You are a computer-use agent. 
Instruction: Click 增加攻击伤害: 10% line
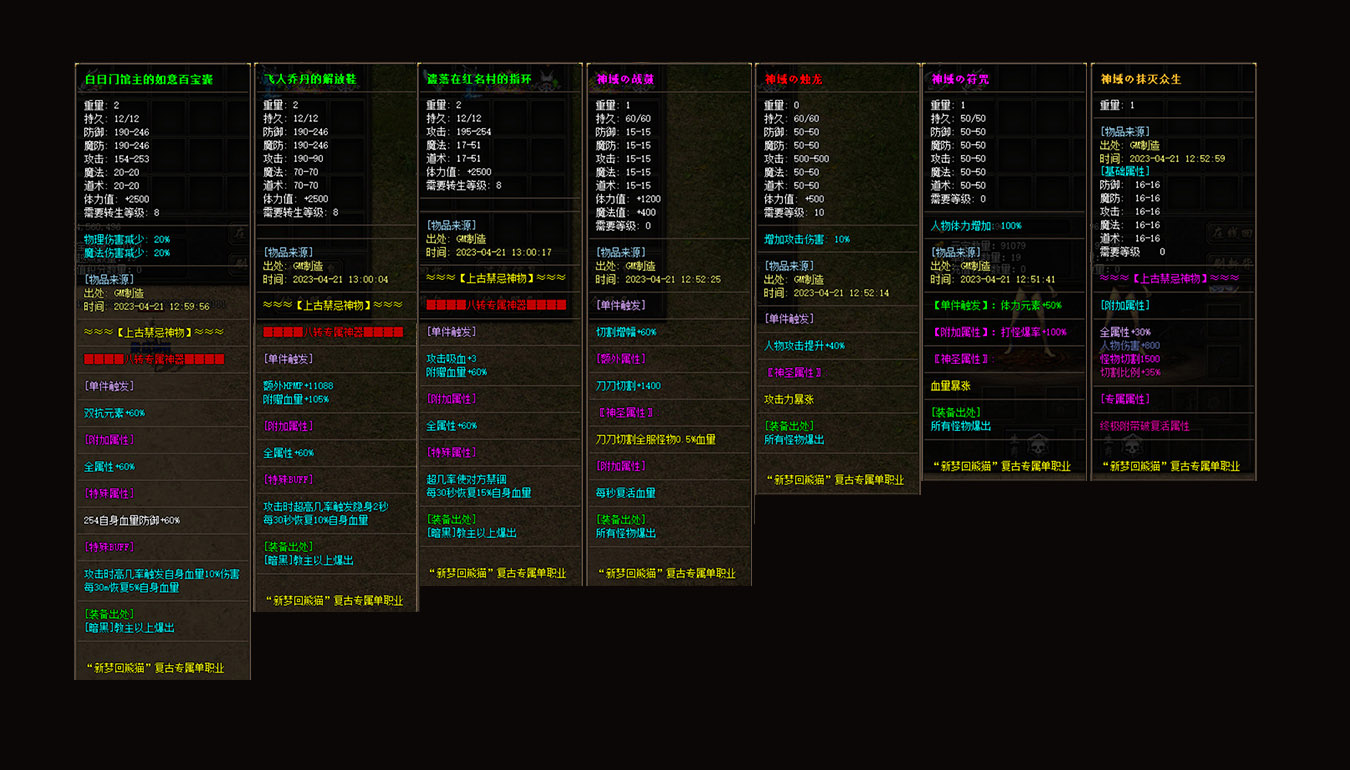(x=807, y=240)
